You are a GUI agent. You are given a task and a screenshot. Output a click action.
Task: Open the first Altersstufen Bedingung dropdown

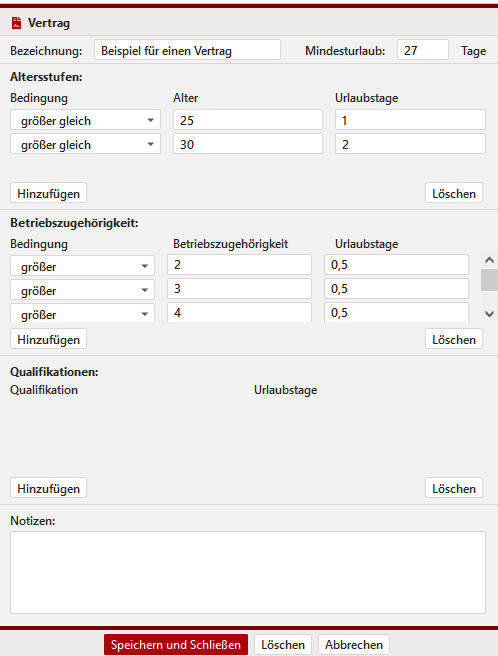[x=85, y=120]
